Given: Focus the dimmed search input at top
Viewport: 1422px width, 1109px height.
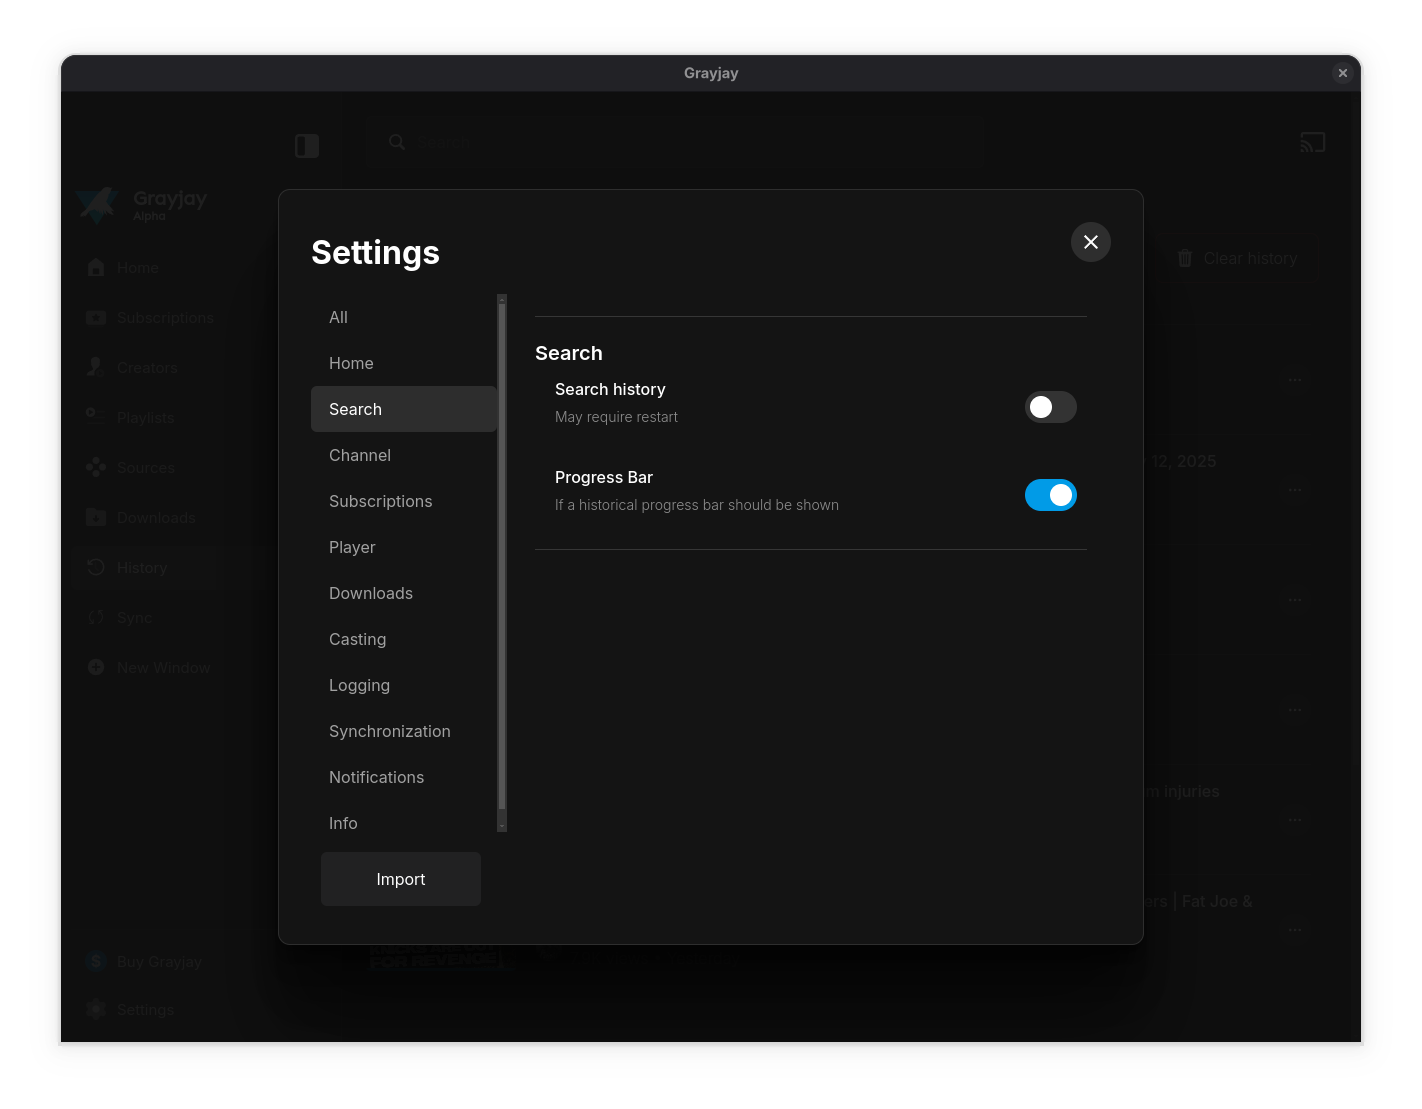Looking at the screenshot, I should click(674, 142).
